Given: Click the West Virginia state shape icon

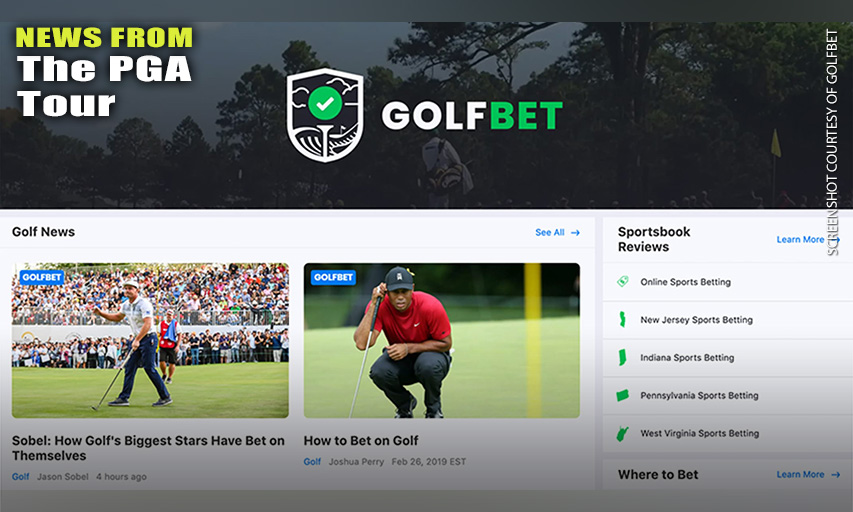Looking at the screenshot, I should coord(622,434).
